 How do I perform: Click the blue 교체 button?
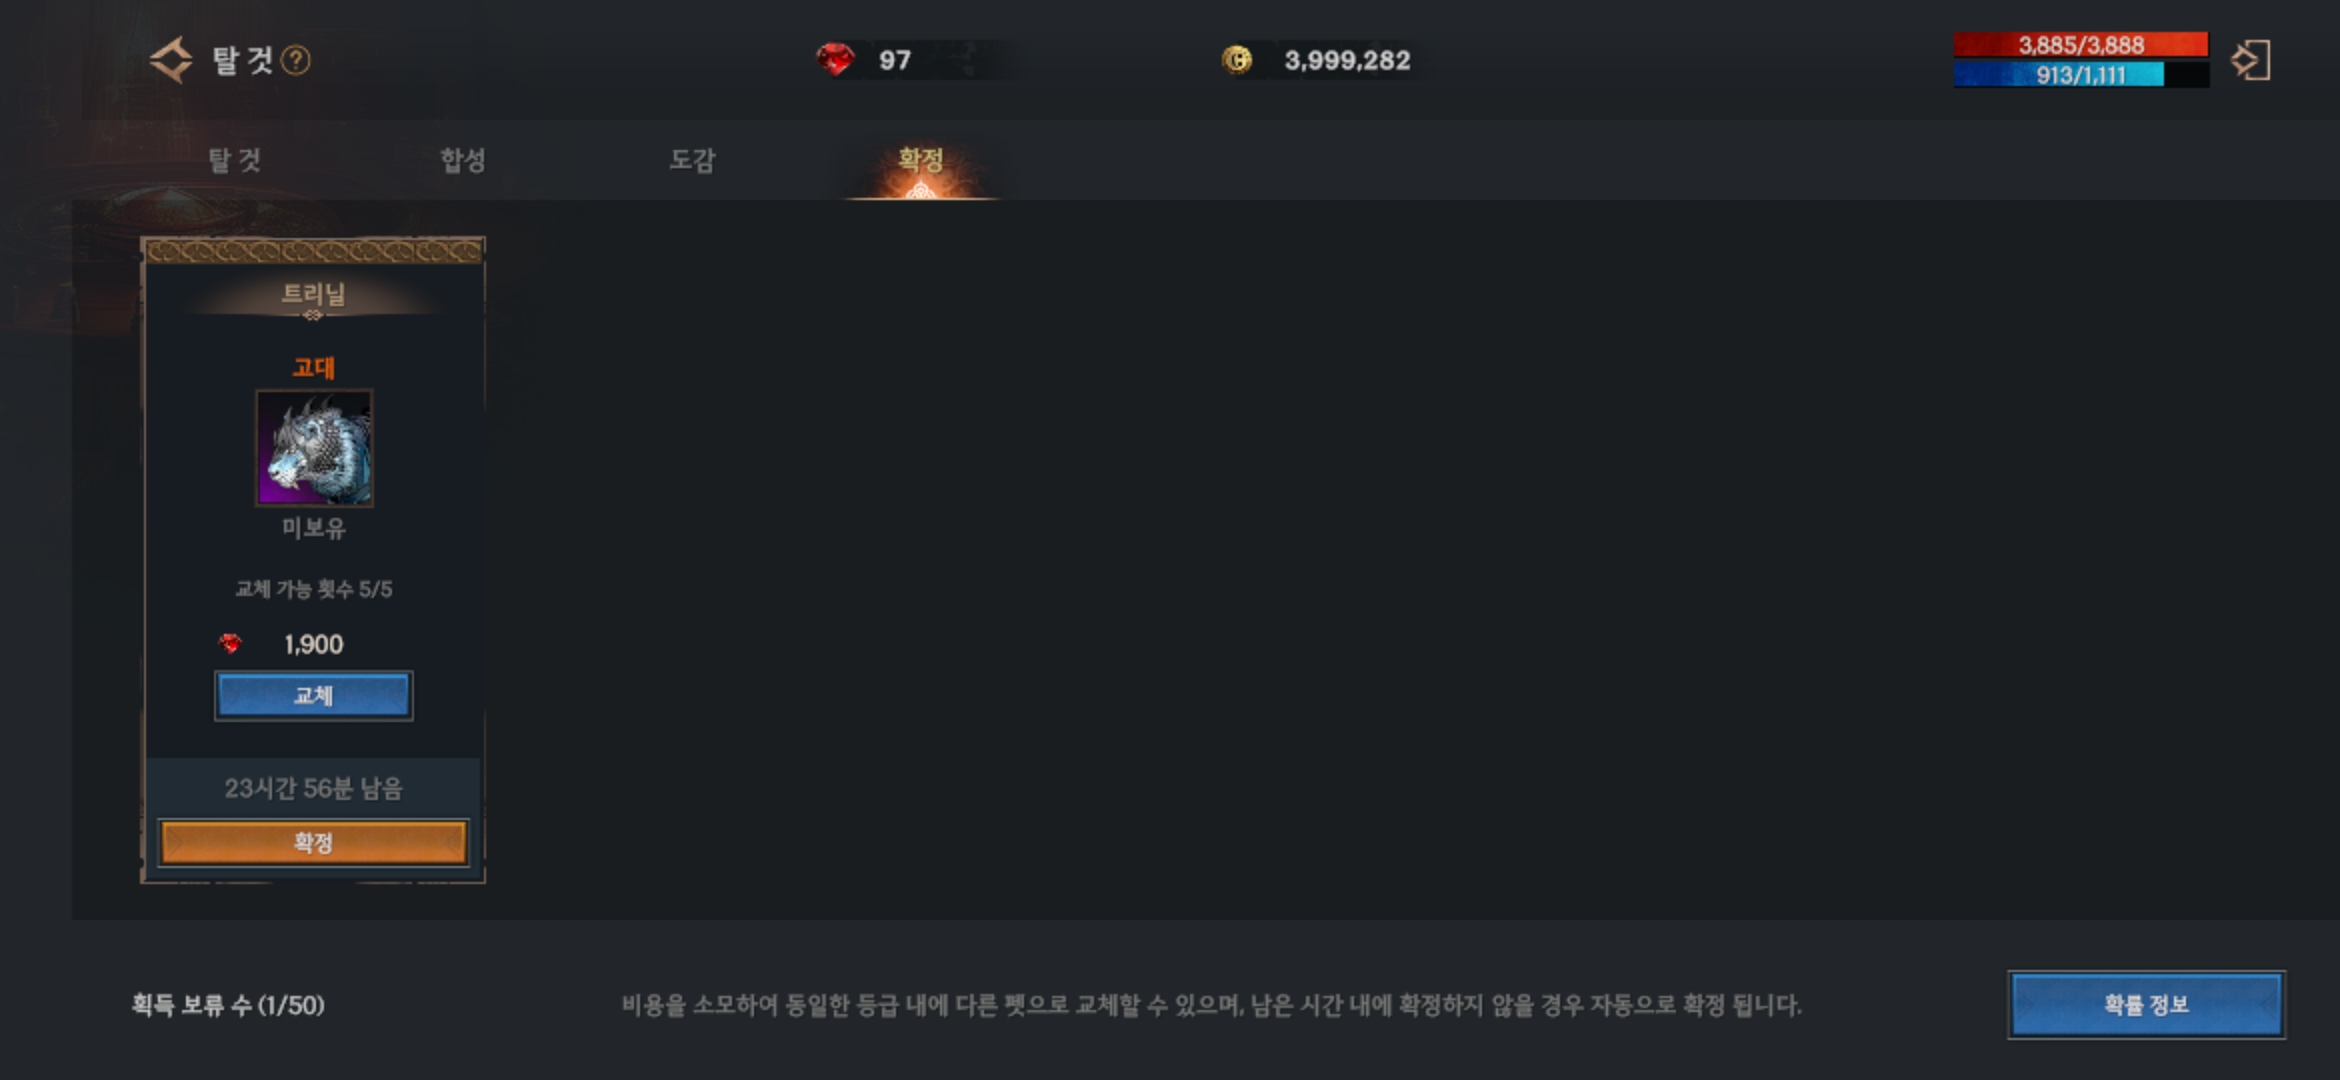click(x=313, y=695)
